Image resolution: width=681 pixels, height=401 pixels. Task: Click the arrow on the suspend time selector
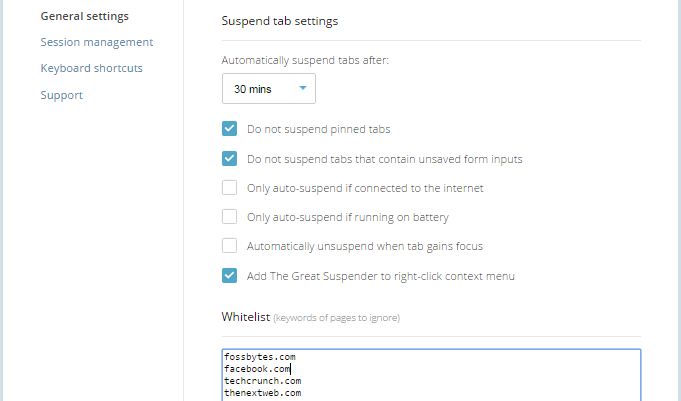coord(303,89)
